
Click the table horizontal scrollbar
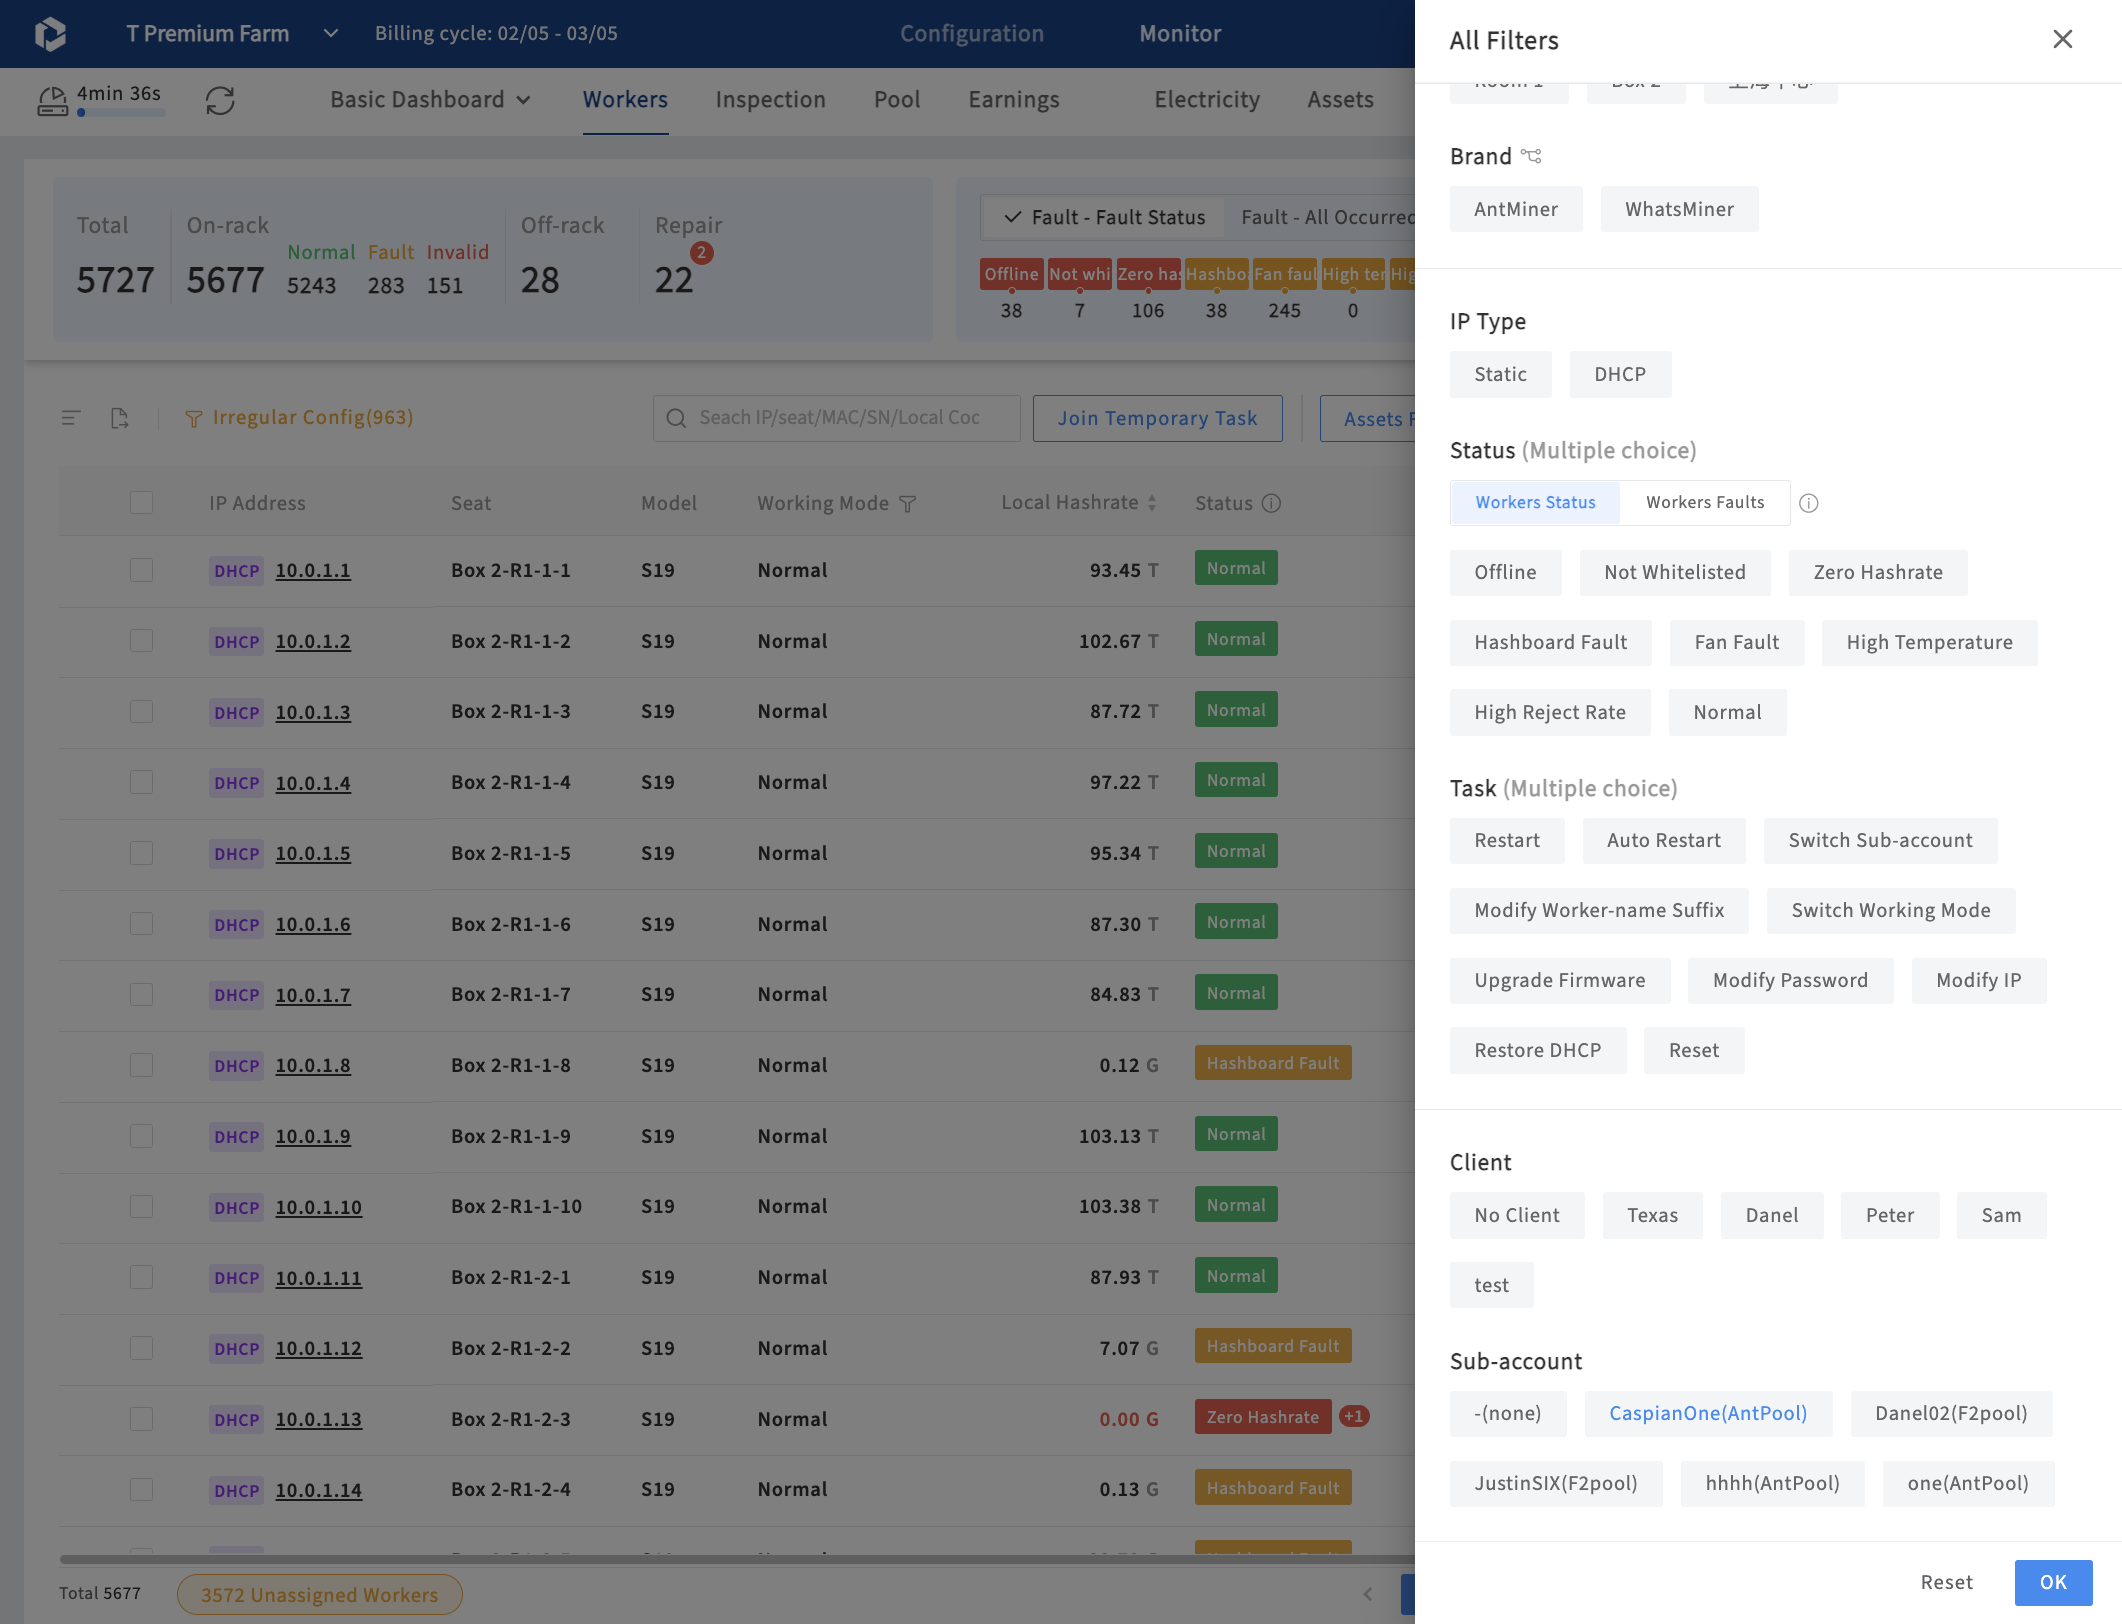pyautogui.click(x=737, y=1559)
